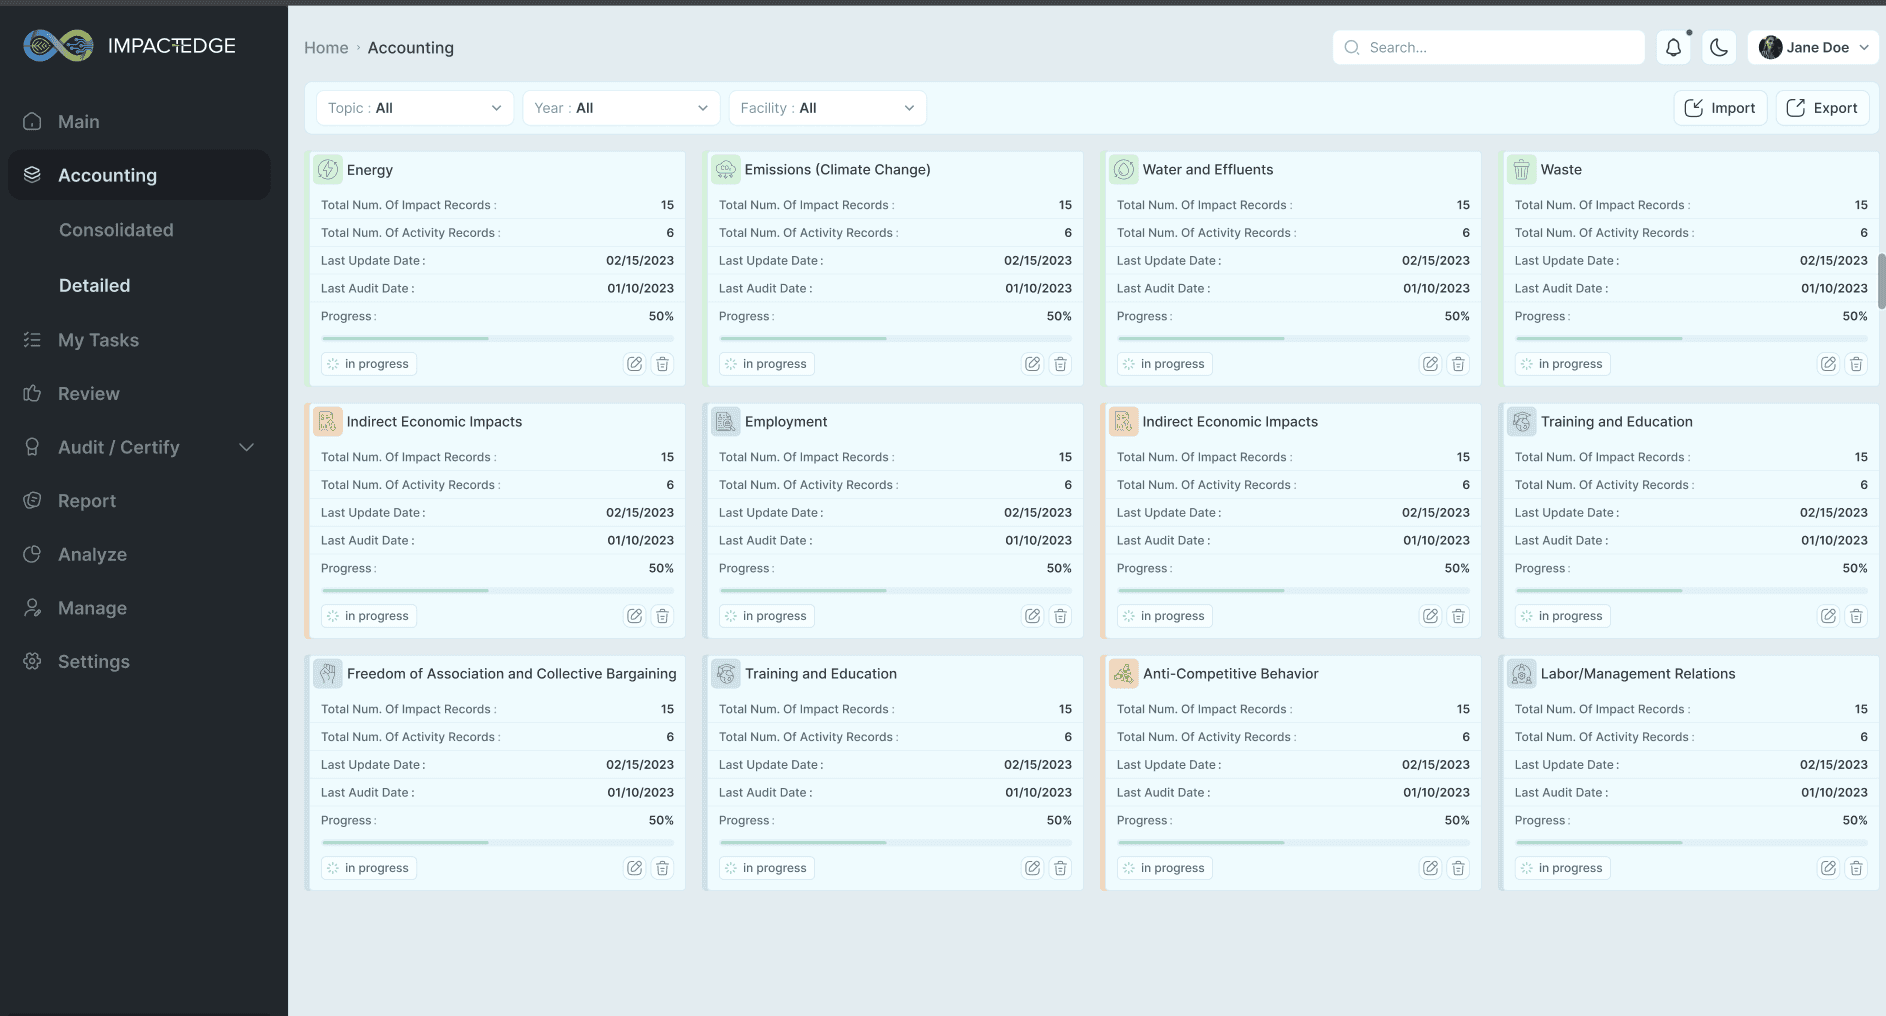1886x1016 pixels.
Task: Select Accounting in the sidebar
Action: [x=139, y=175]
